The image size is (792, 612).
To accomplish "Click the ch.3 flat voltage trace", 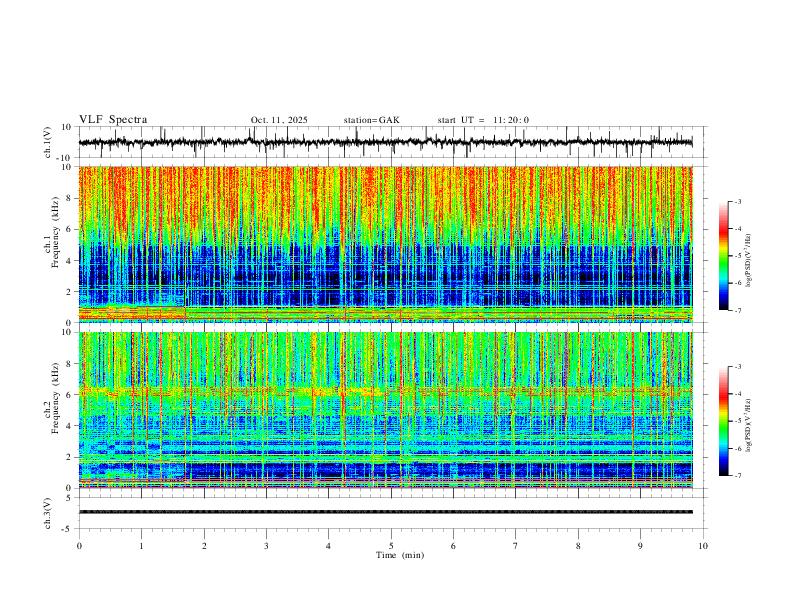I will click(x=385, y=512).
